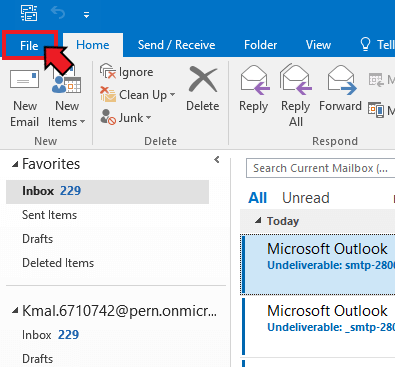Open the File tab
This screenshot has height=367, width=395.
point(29,45)
